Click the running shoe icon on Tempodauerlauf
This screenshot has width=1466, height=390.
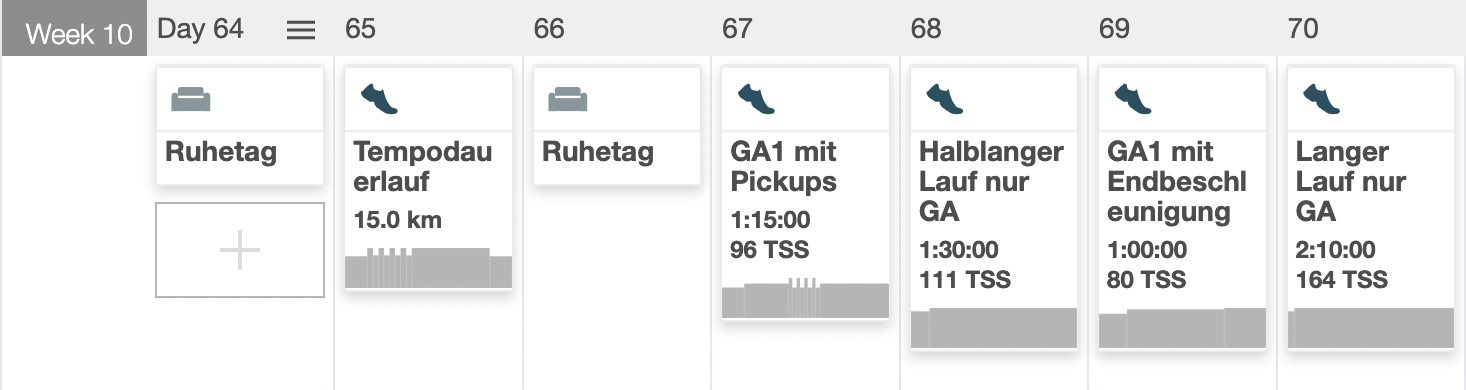[379, 99]
